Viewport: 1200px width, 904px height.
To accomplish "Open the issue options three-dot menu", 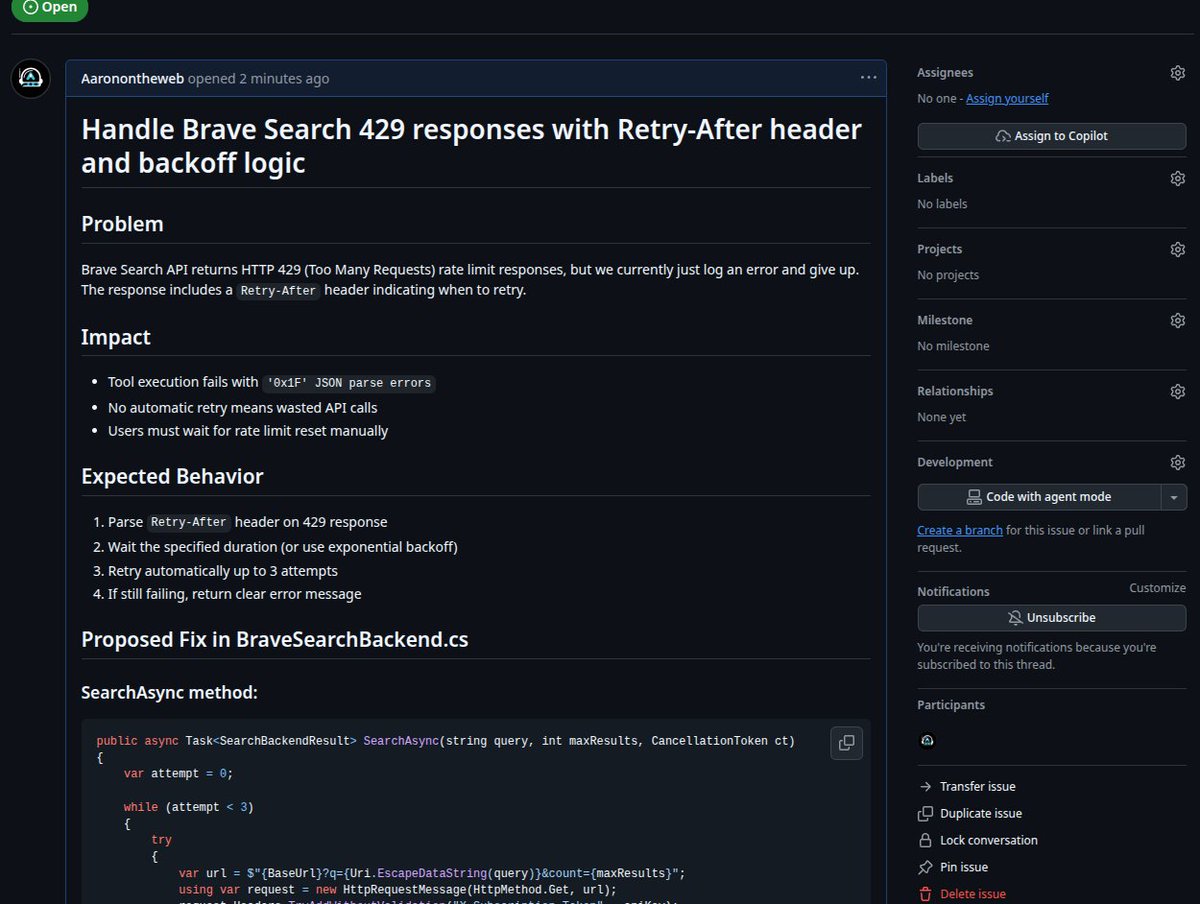I will [868, 78].
